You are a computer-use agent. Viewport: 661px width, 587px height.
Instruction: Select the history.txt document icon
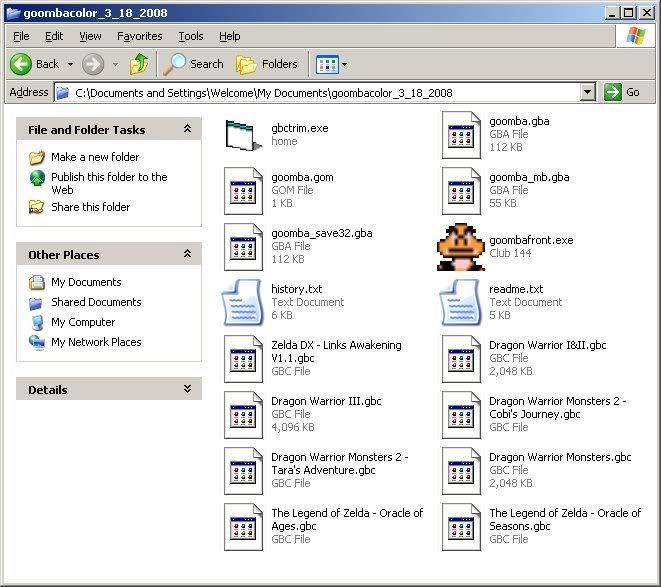243,303
